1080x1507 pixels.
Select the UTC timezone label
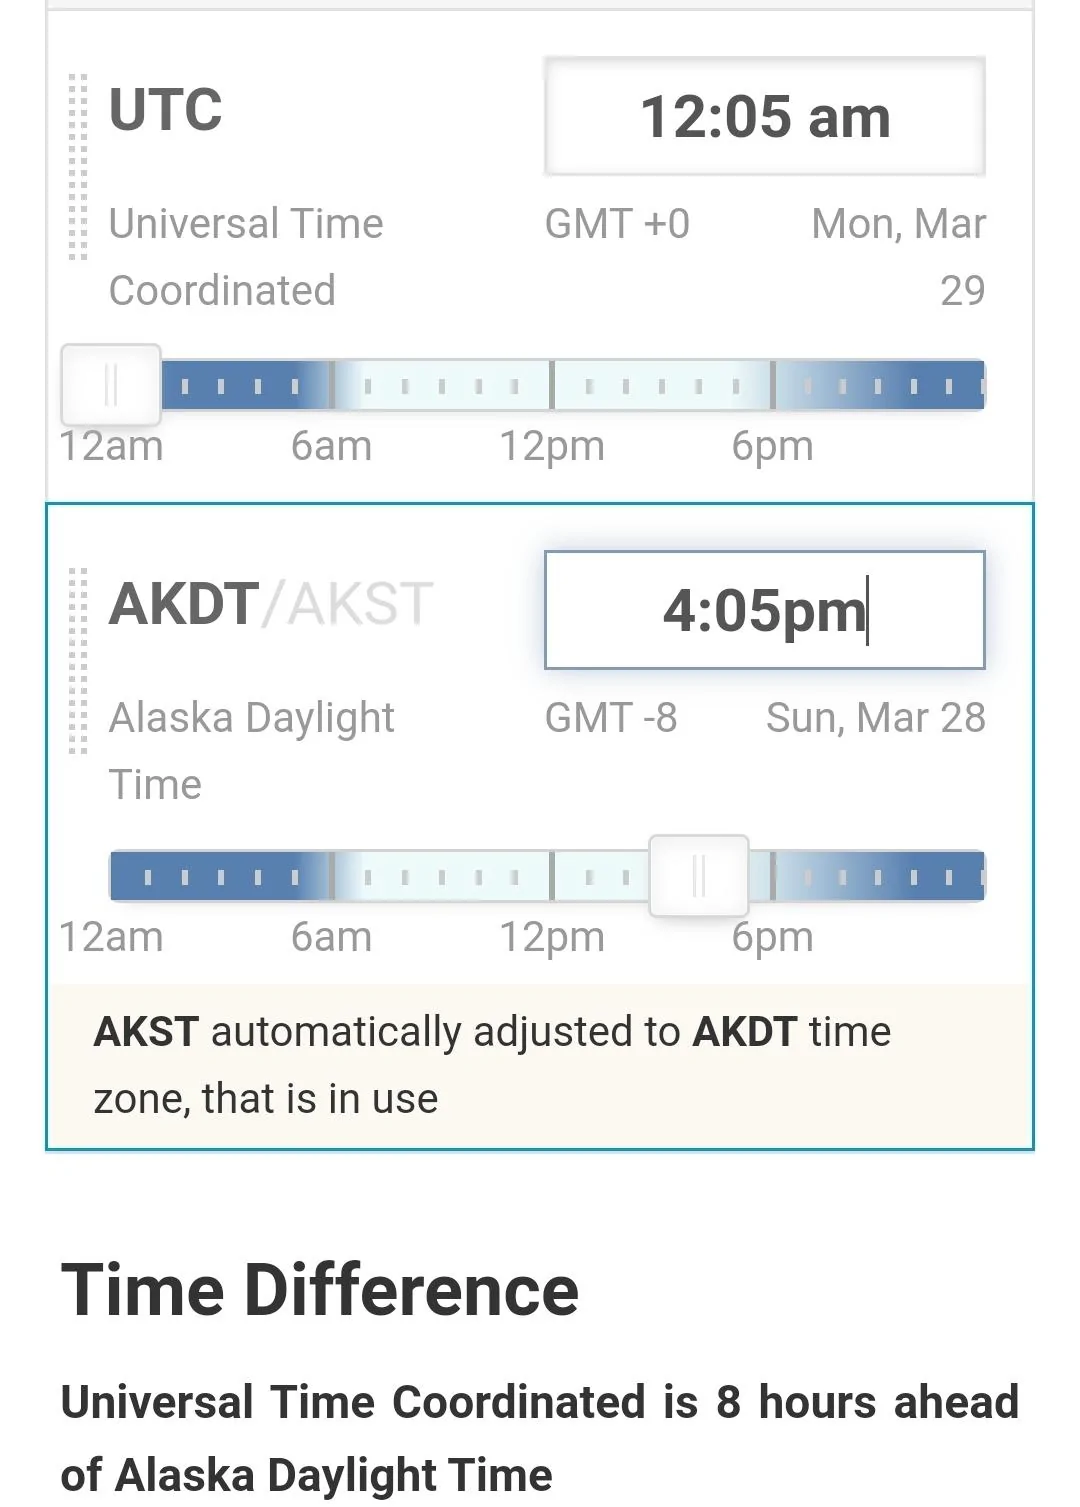click(166, 109)
